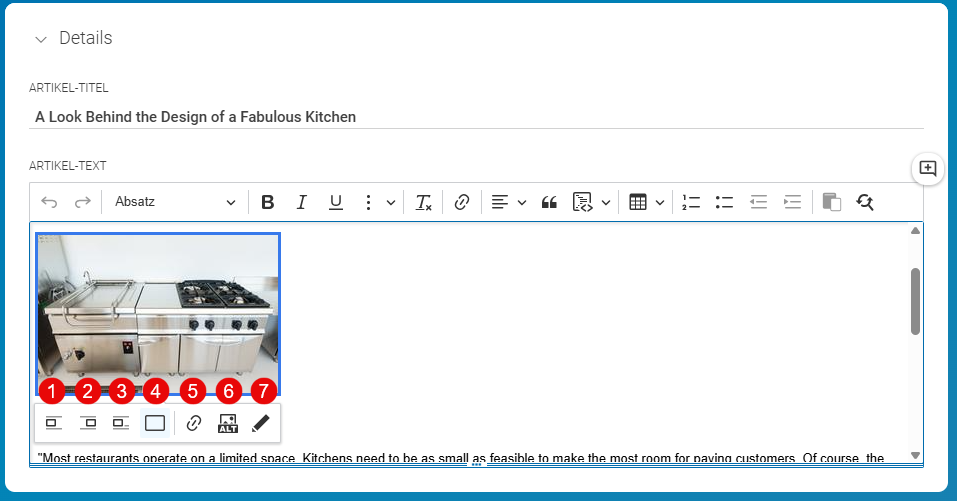Screen dimensions: 957x501
Task: Toggle underline formatting
Action: pyautogui.click(x=336, y=202)
